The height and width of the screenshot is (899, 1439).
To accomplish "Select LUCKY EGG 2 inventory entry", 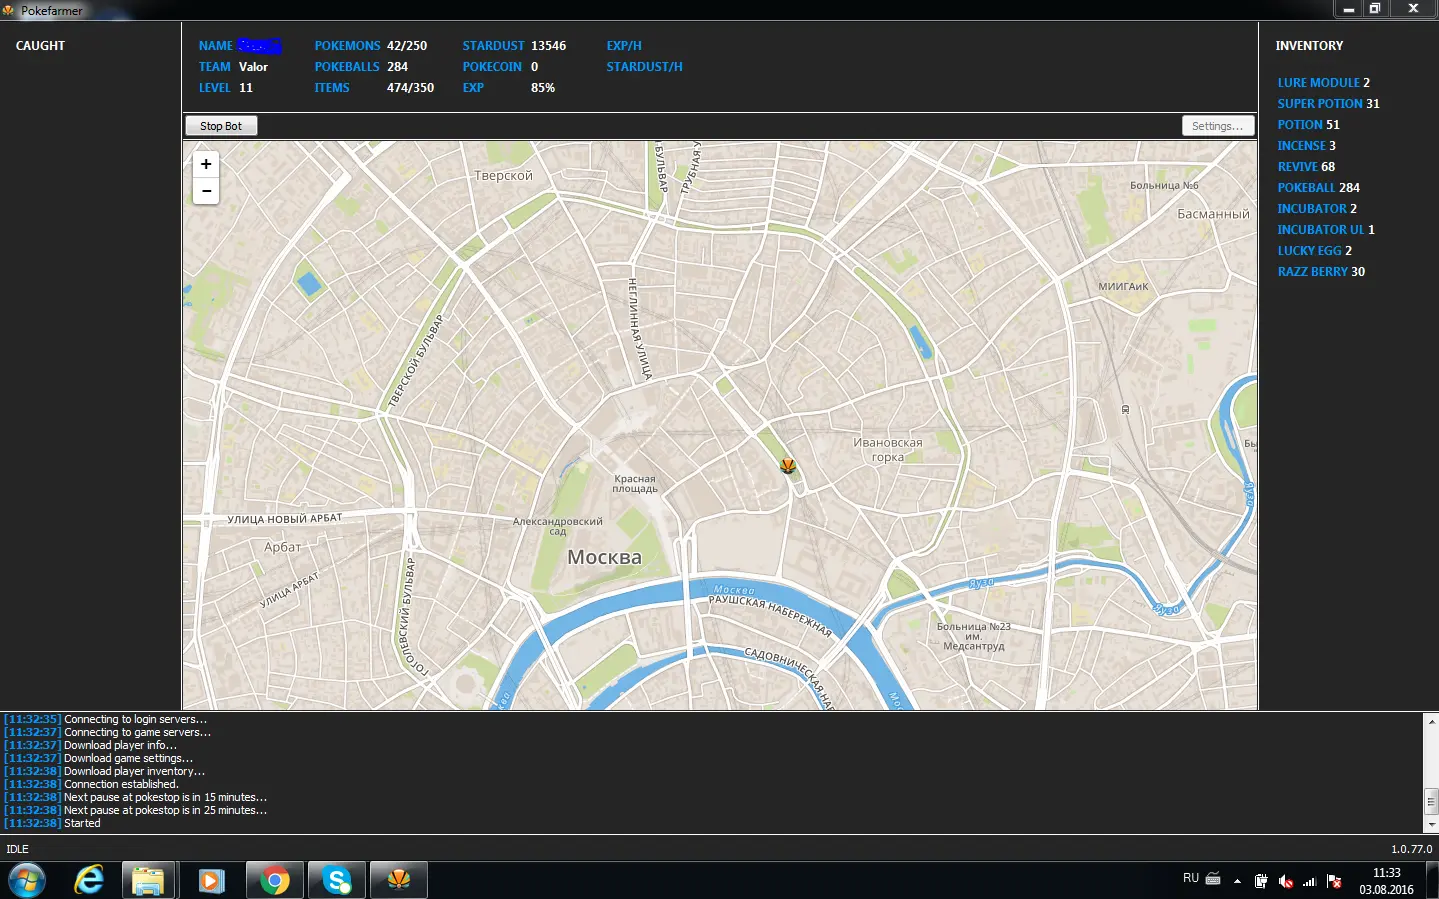I will [1314, 251].
